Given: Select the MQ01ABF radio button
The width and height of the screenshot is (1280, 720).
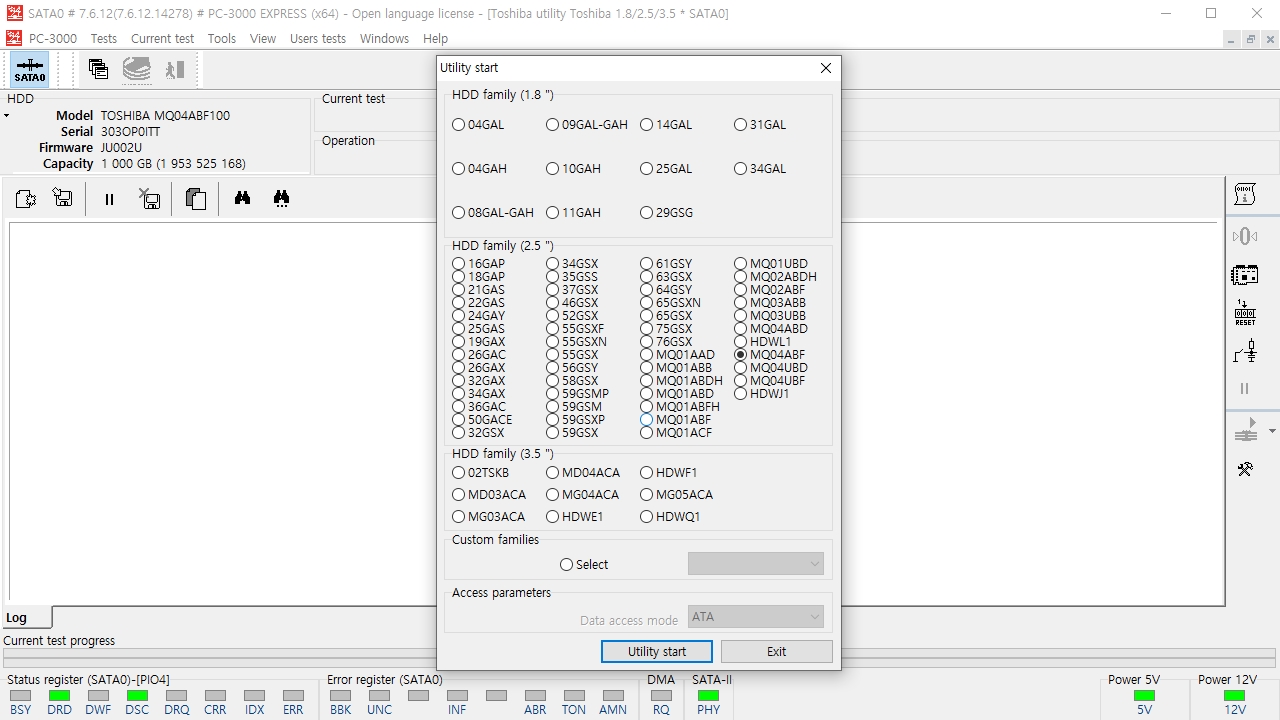Looking at the screenshot, I should [x=678, y=420].
